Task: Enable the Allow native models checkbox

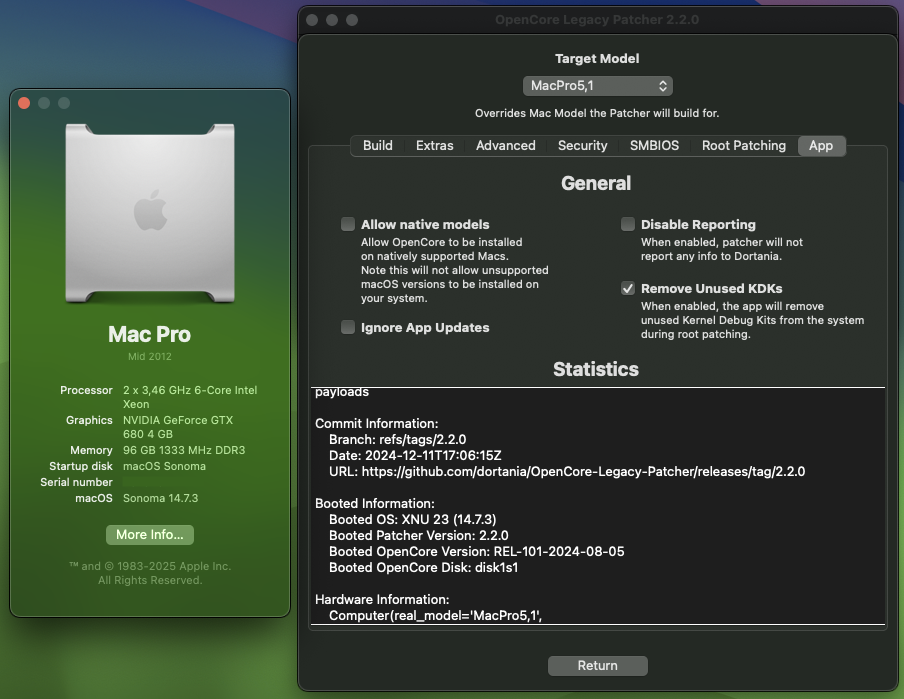Action: click(348, 224)
